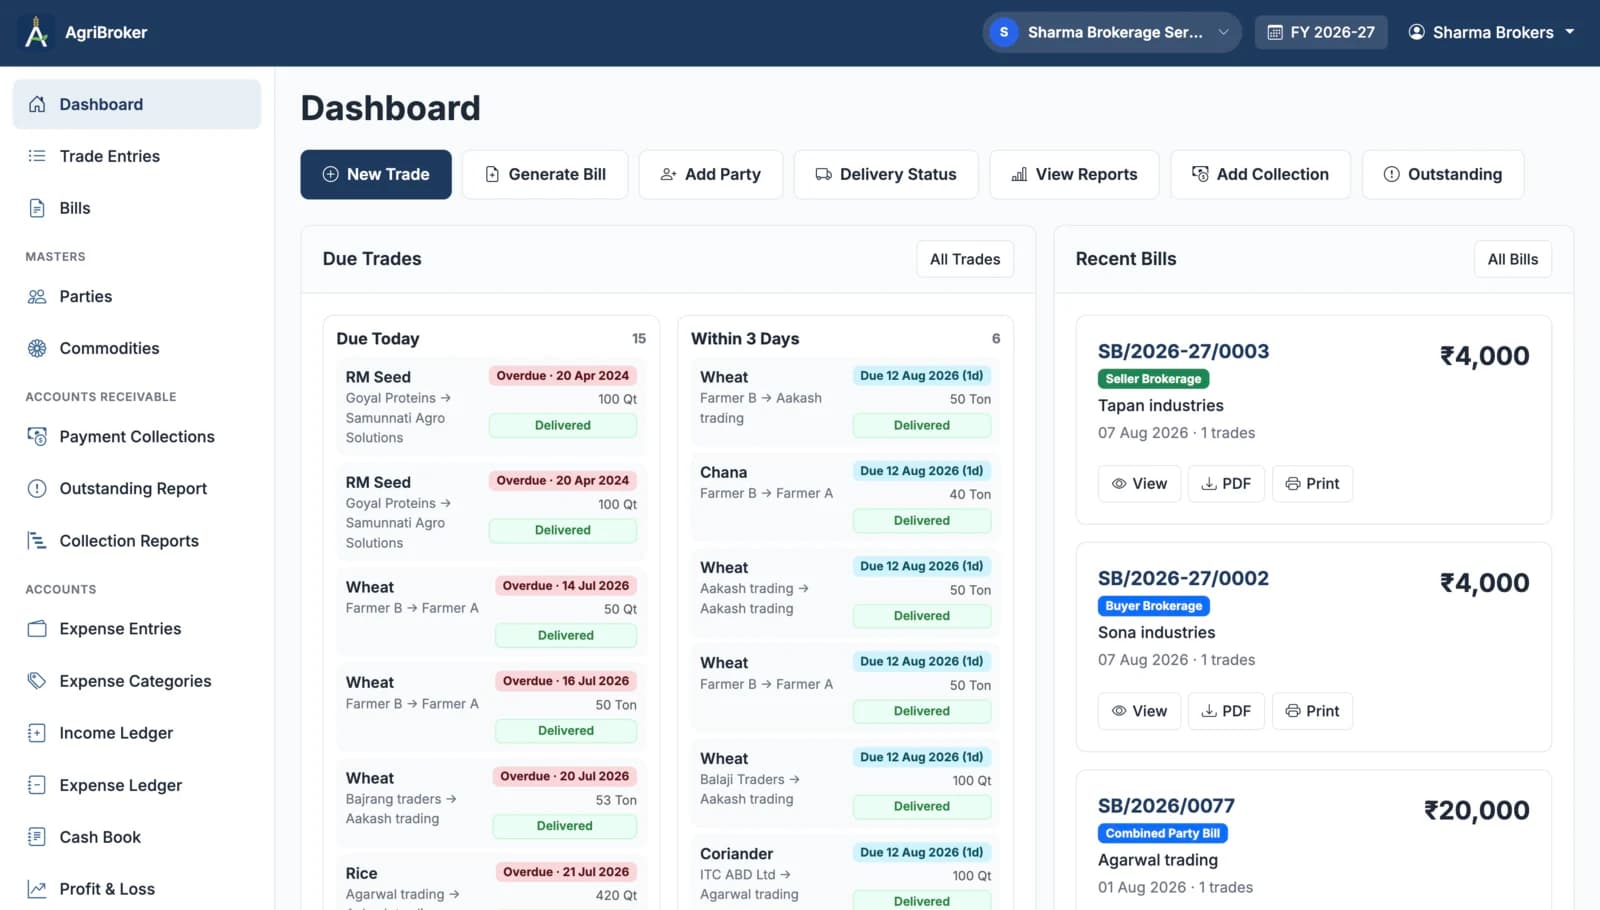Click the Add Party button
Screen dimensions: 1600x910
coord(711,174)
